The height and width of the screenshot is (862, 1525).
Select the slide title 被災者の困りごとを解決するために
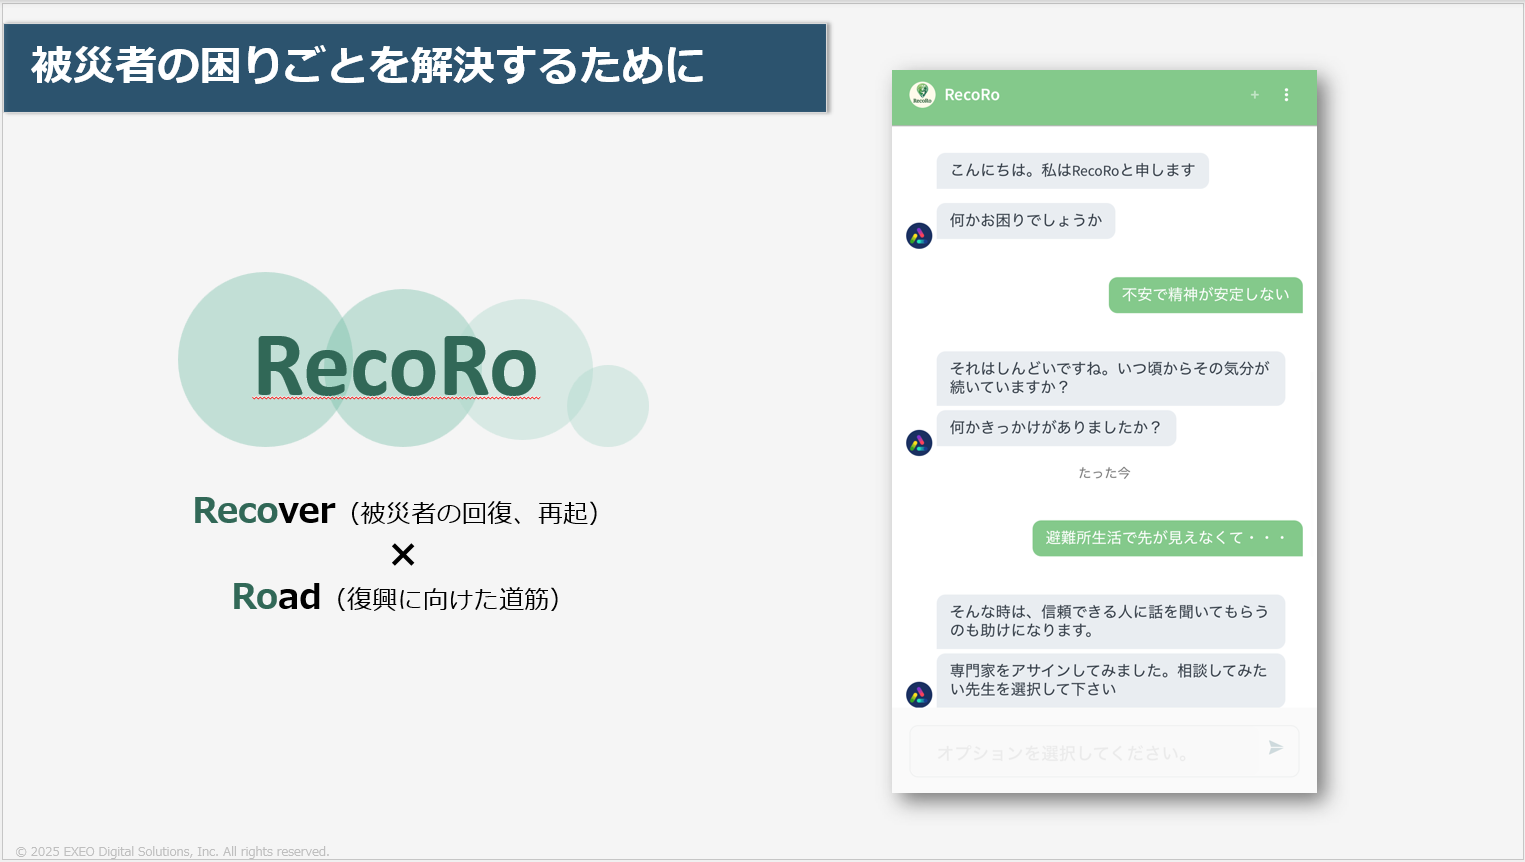pos(368,66)
